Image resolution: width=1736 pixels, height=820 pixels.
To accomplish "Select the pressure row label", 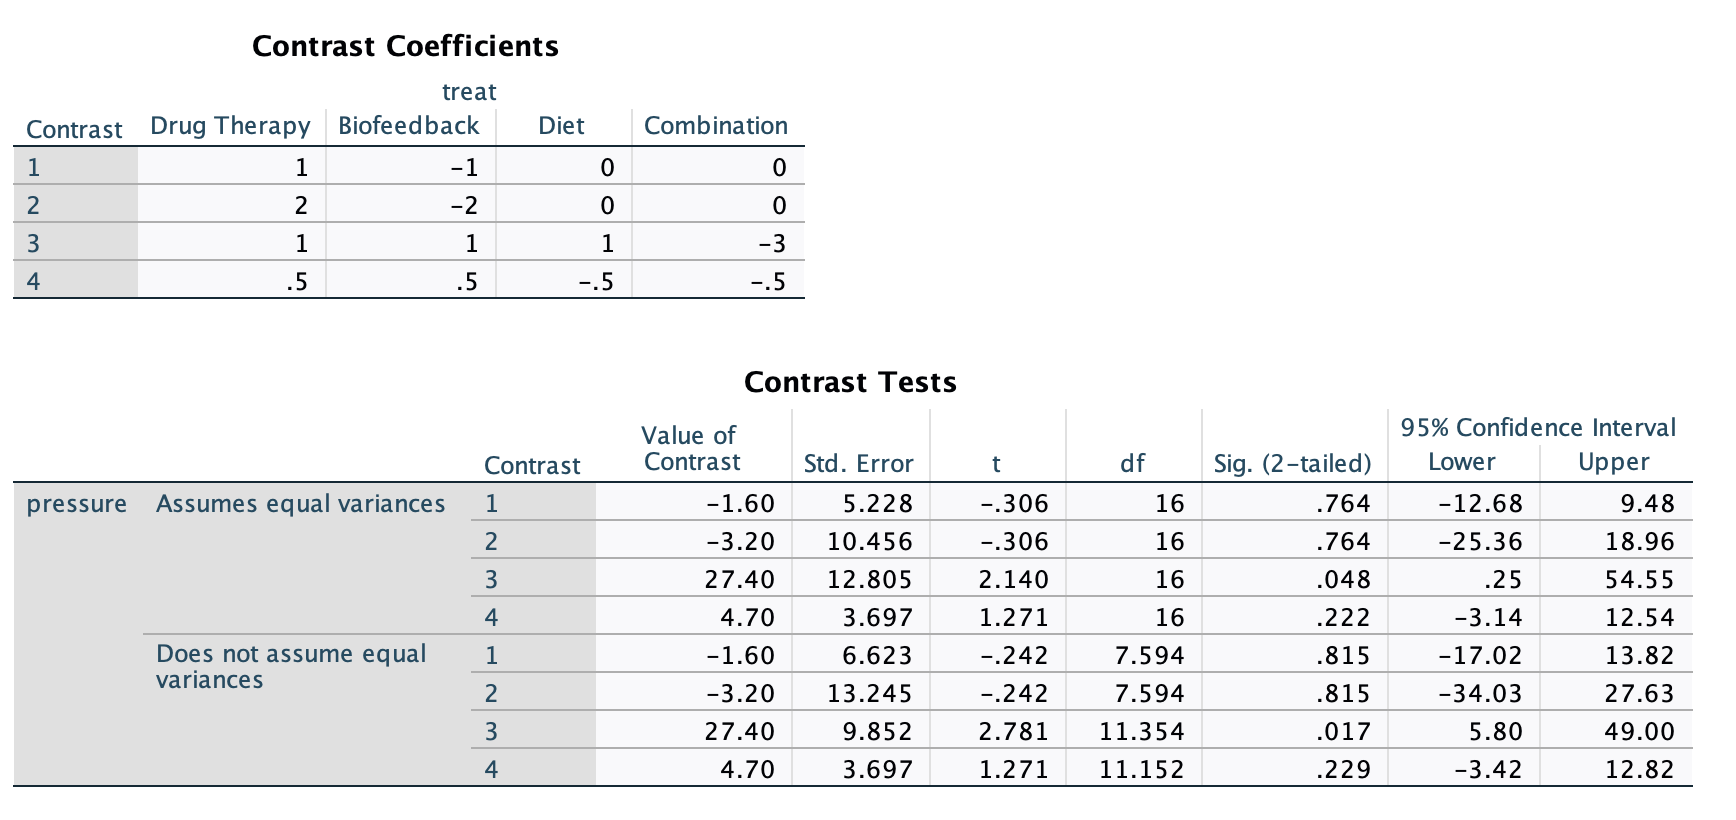I will (x=77, y=504).
